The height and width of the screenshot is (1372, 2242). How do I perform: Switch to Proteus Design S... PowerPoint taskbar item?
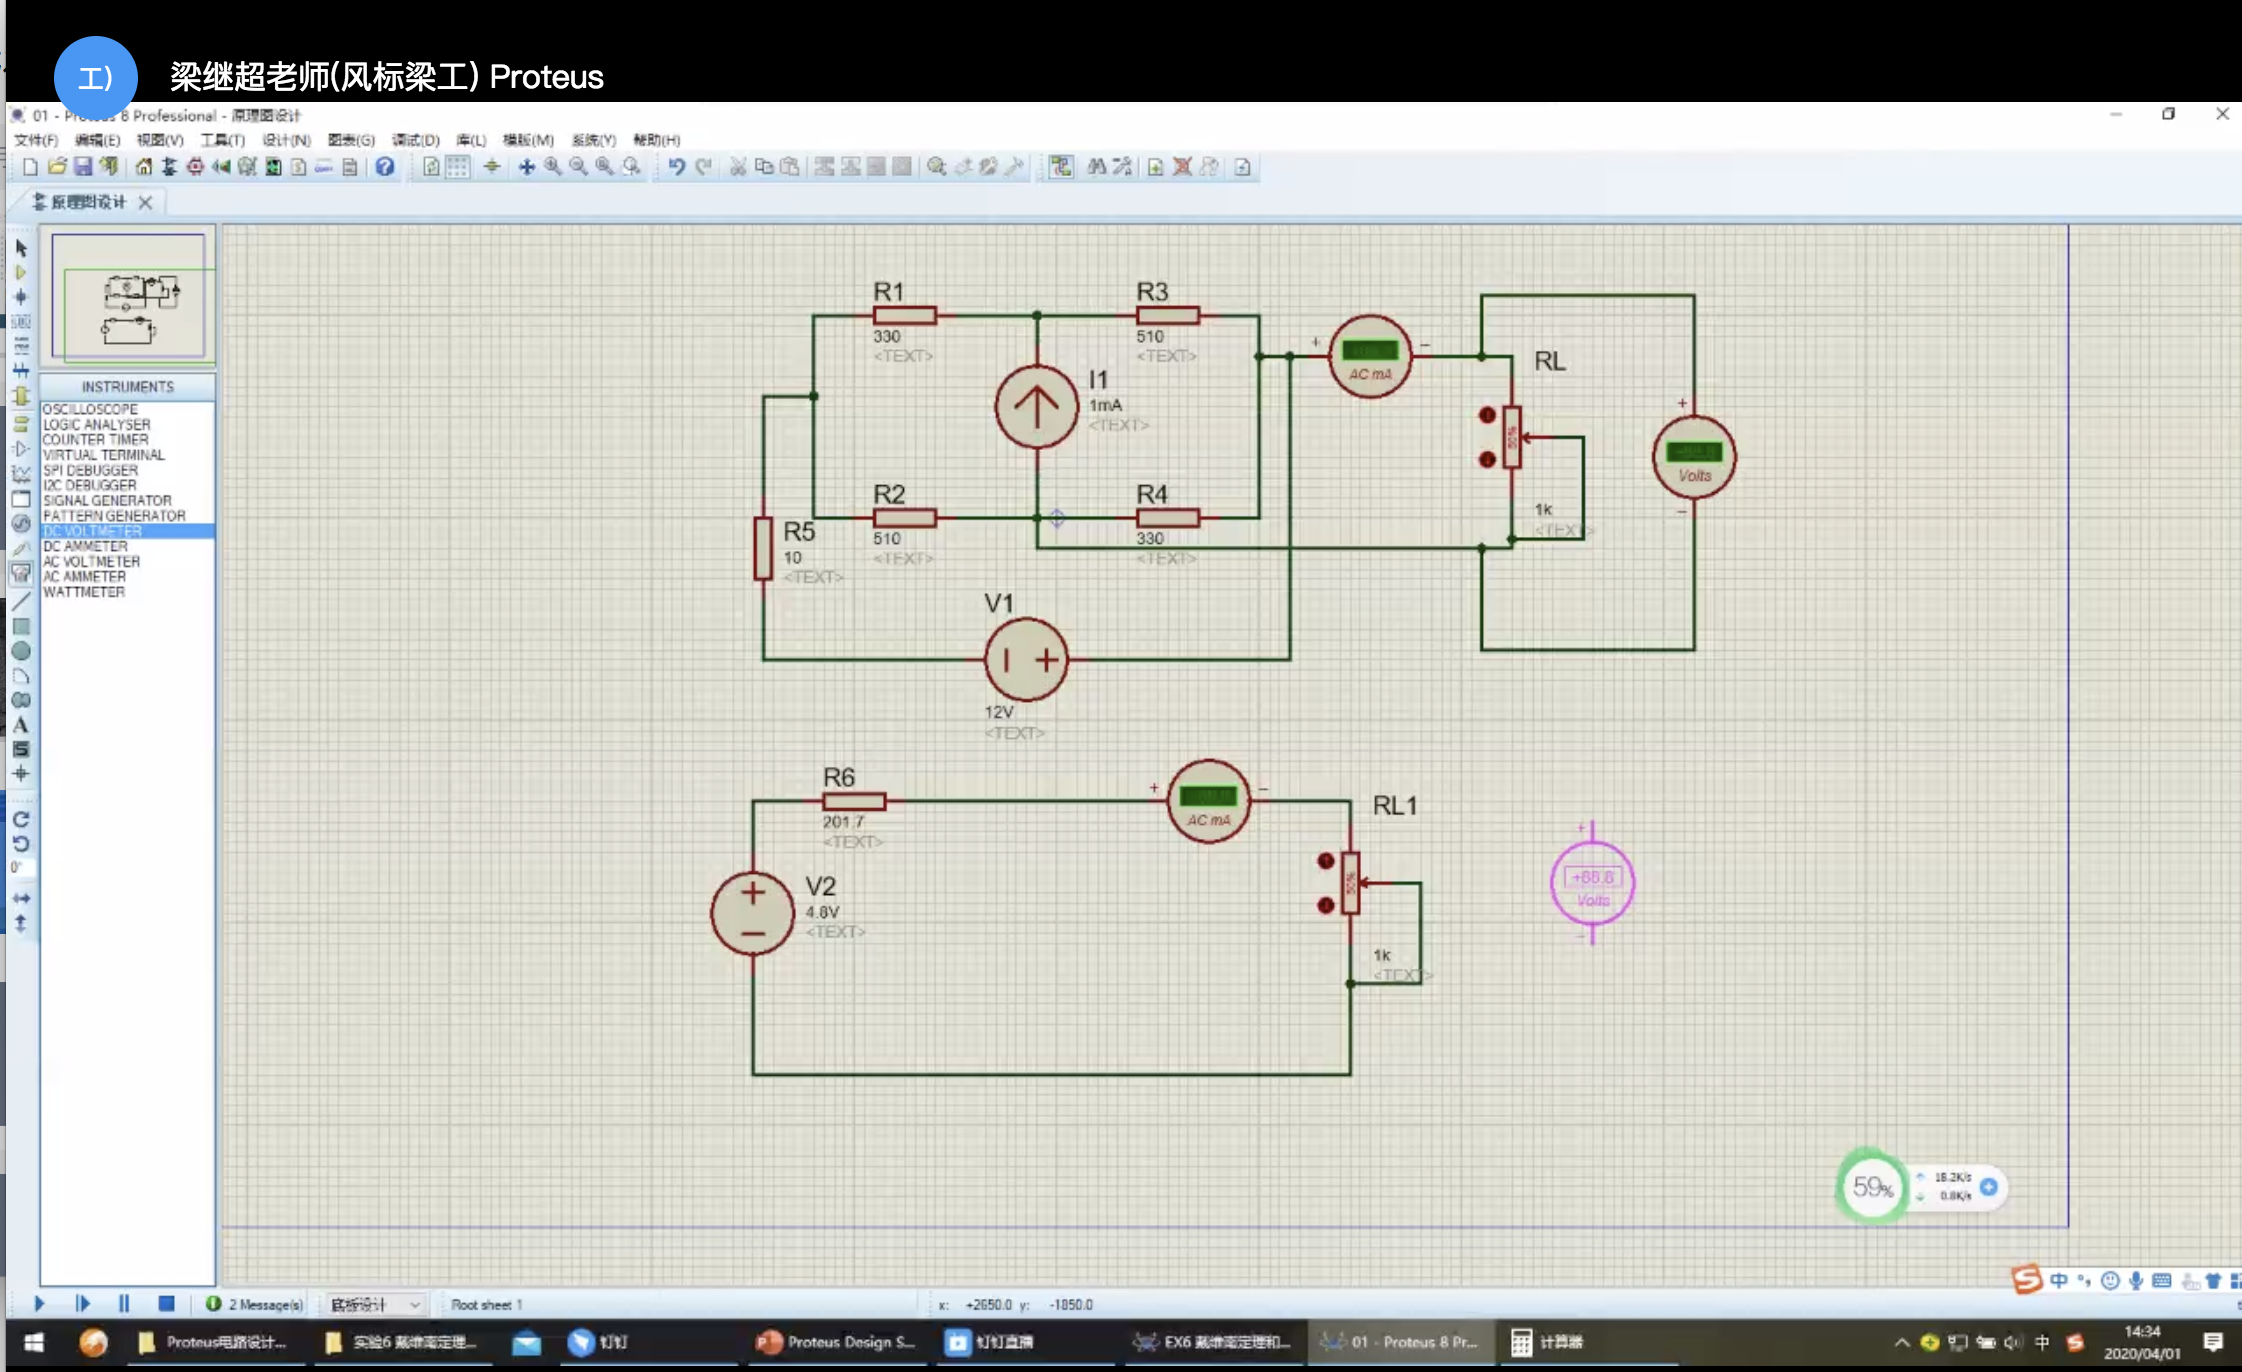(x=836, y=1343)
